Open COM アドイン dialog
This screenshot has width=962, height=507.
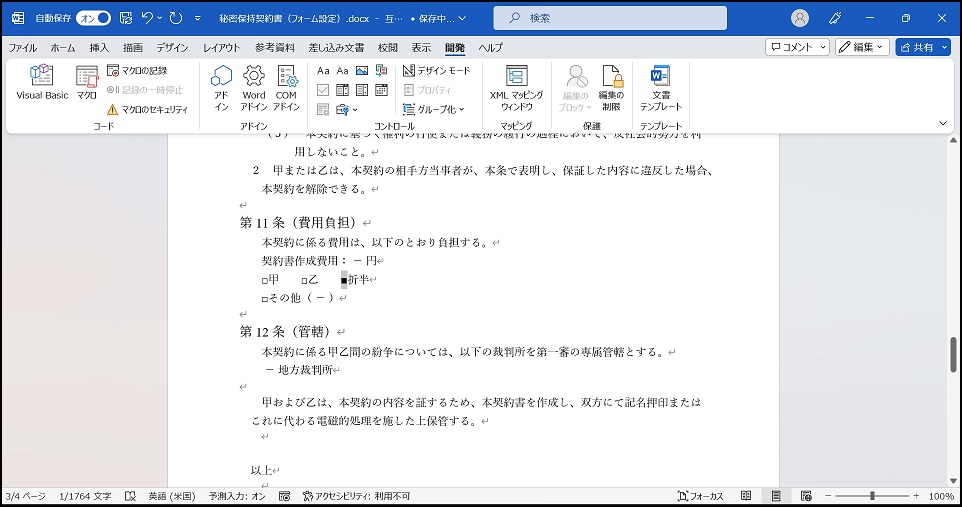(286, 88)
